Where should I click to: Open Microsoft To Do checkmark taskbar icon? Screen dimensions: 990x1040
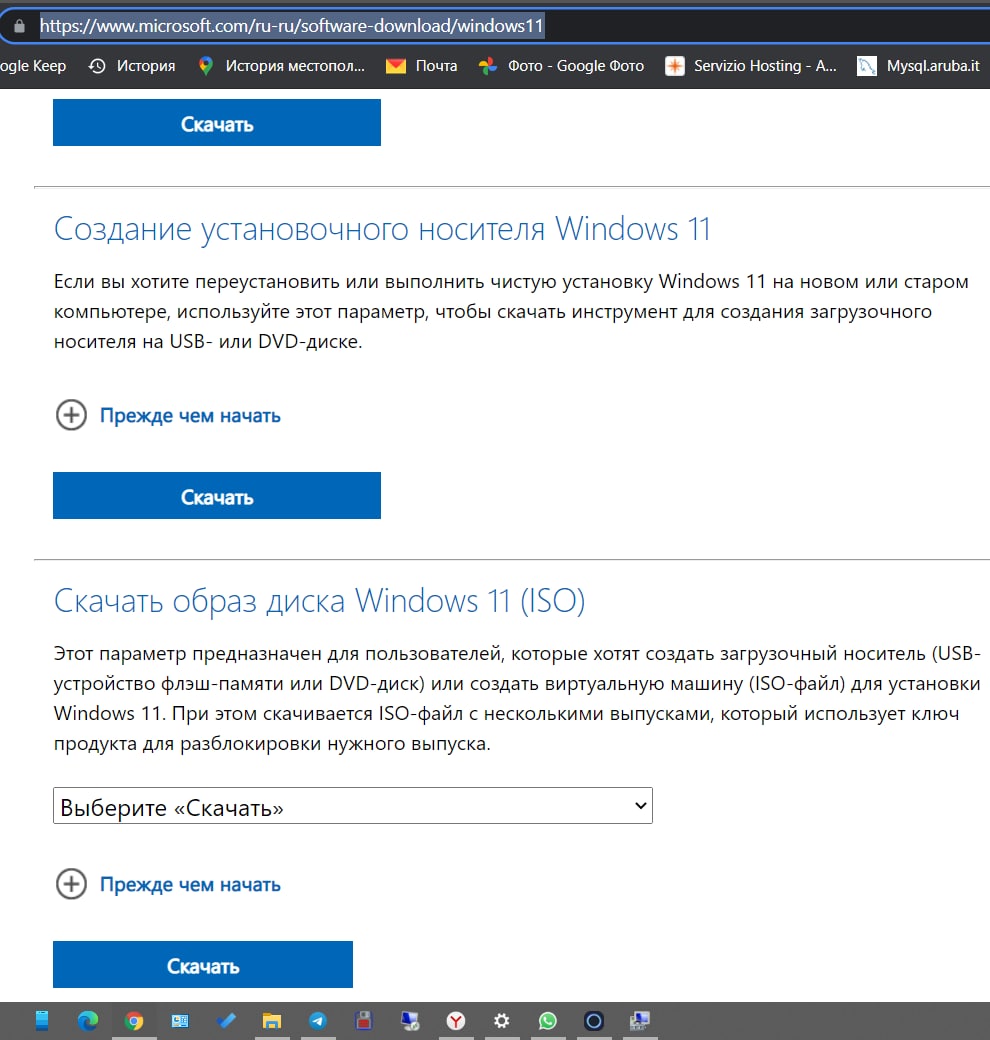[226, 1021]
